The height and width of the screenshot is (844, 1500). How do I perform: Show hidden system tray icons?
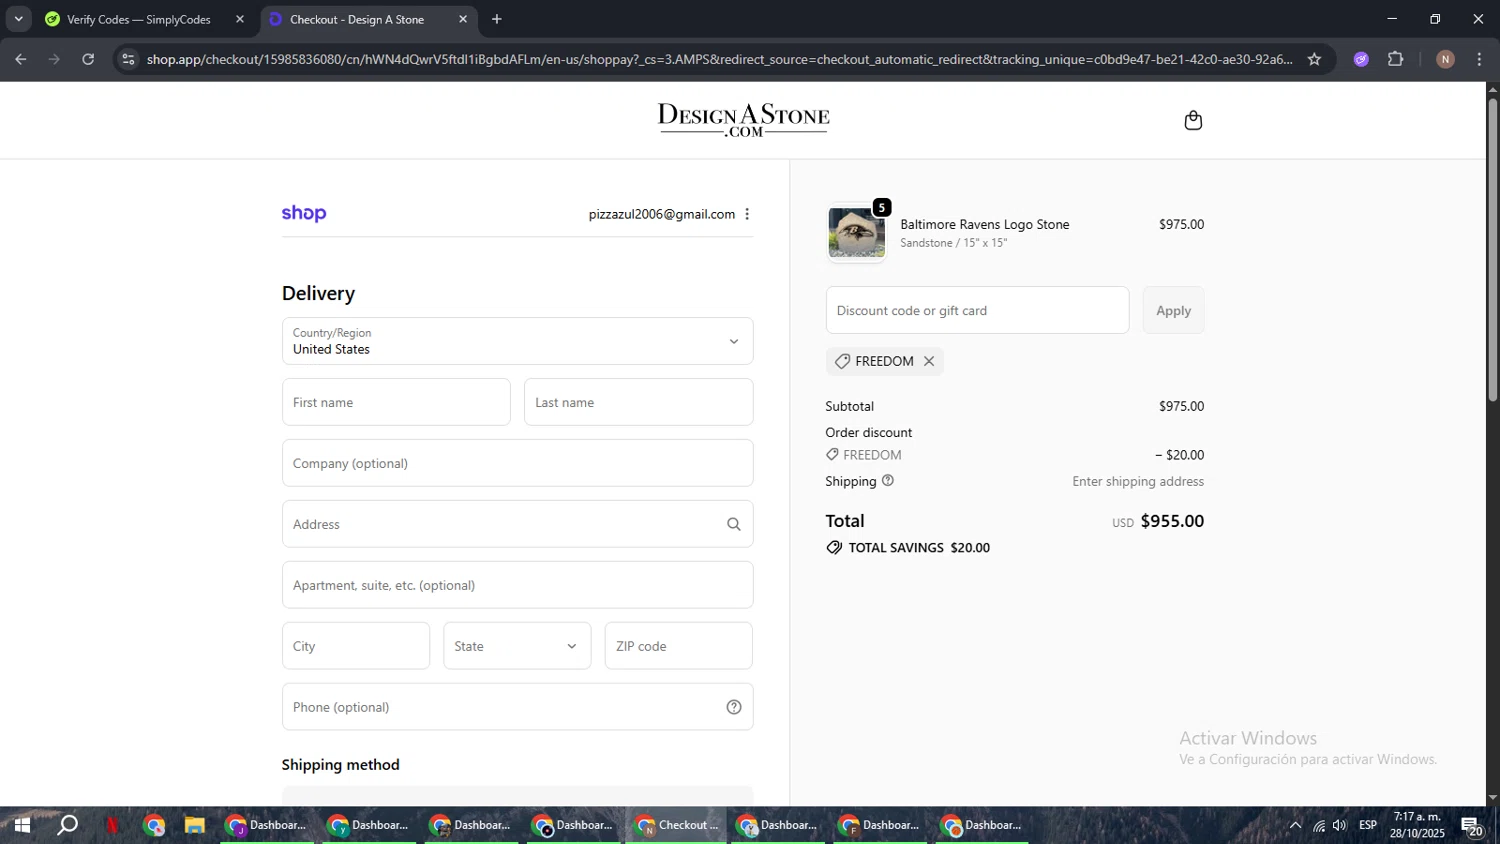[x=1295, y=825]
